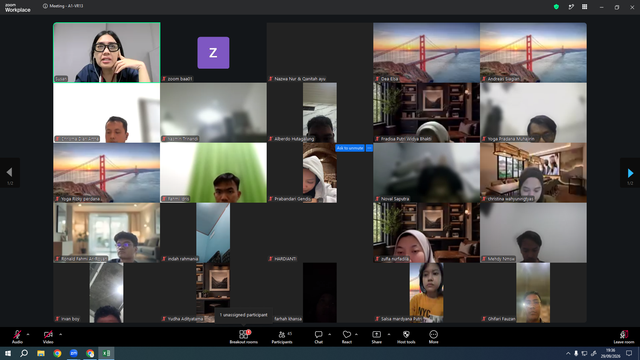Click the HARDIANTI name label

(x=285, y=259)
